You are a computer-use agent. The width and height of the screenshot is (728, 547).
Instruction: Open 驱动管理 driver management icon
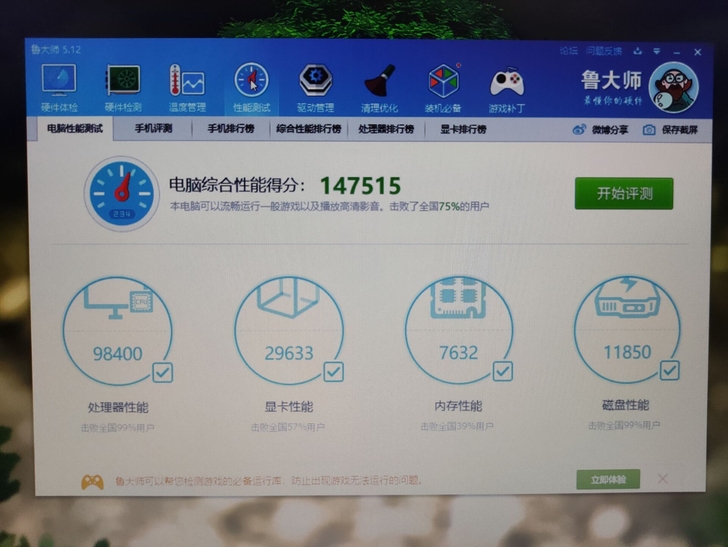pos(316,88)
